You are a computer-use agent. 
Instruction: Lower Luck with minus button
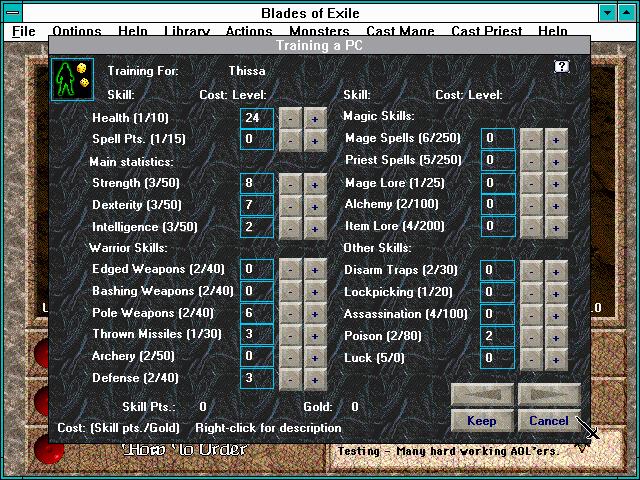[531, 360]
